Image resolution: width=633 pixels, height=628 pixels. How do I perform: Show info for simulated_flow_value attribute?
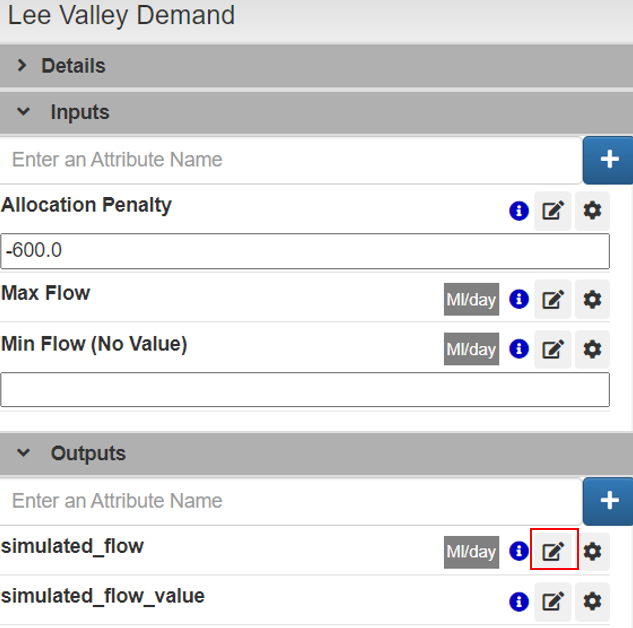pos(518,601)
